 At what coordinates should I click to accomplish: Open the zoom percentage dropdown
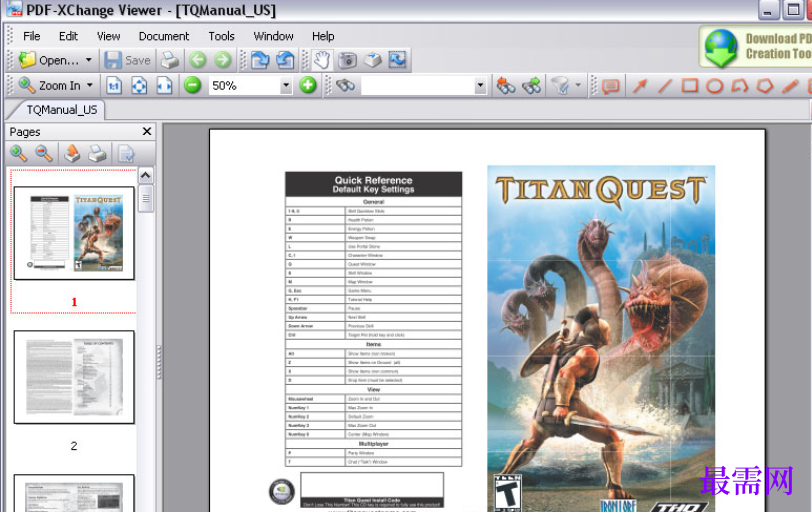tap(286, 85)
